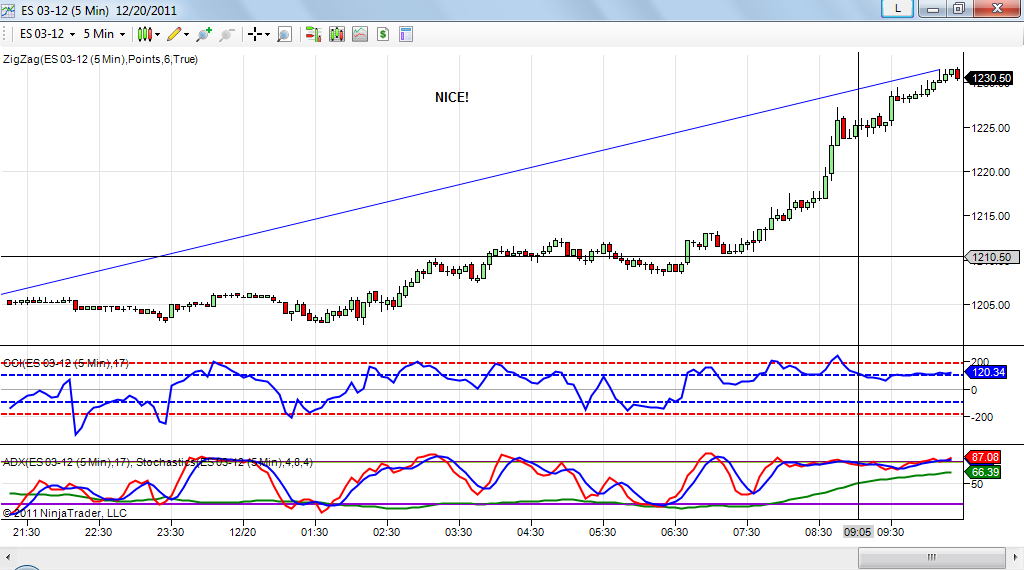1024x570 pixels.
Task: Open the Chart Trader icon
Action: click(313, 34)
